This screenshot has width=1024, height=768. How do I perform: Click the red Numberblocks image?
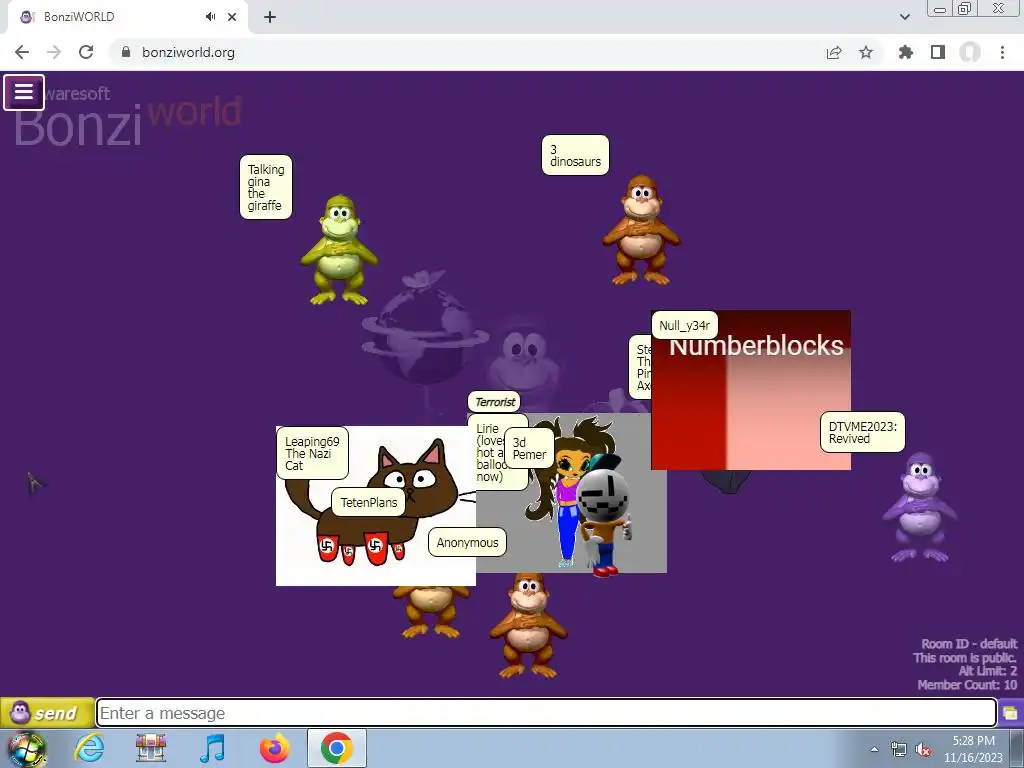click(x=751, y=390)
